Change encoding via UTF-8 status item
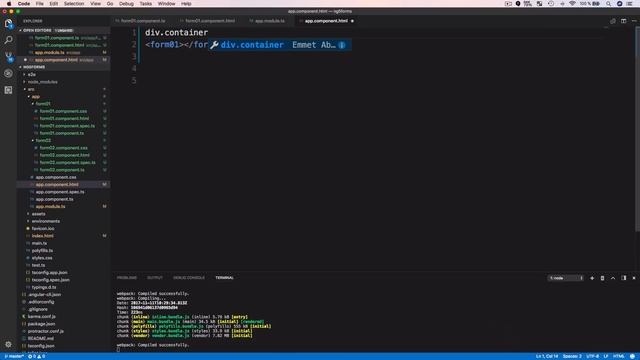The width and height of the screenshot is (640, 360). [x=592, y=356]
